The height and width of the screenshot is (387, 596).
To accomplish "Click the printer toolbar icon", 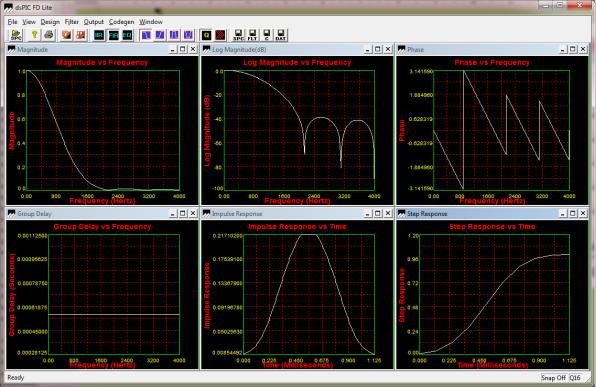I will tap(49, 35).
